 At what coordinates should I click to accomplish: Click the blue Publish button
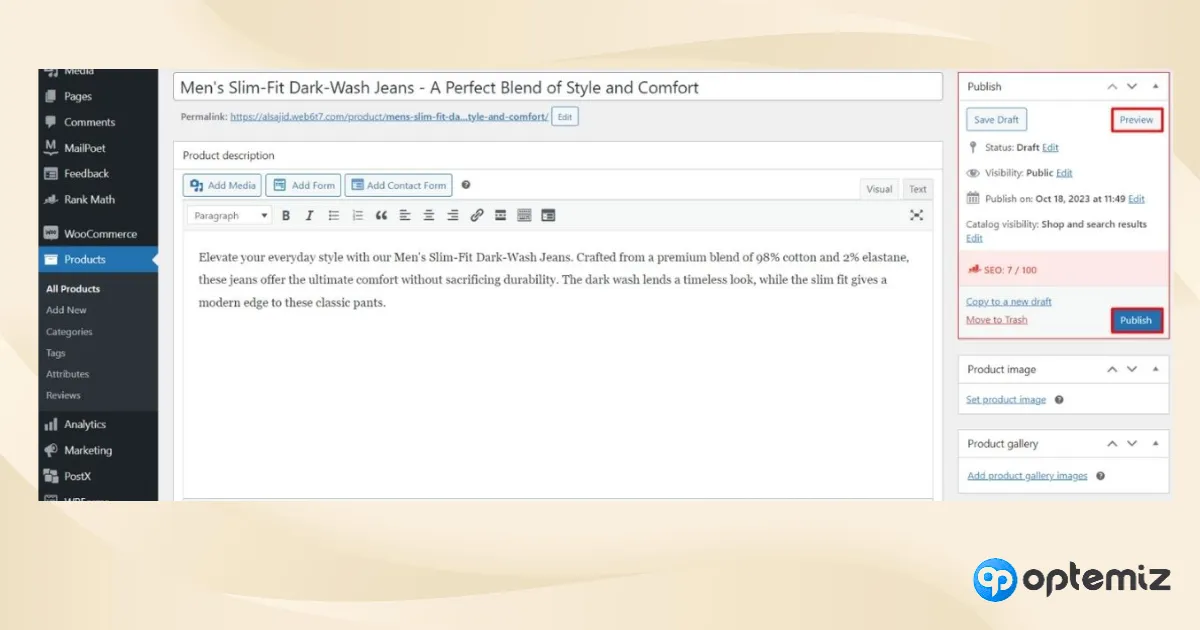click(1136, 320)
